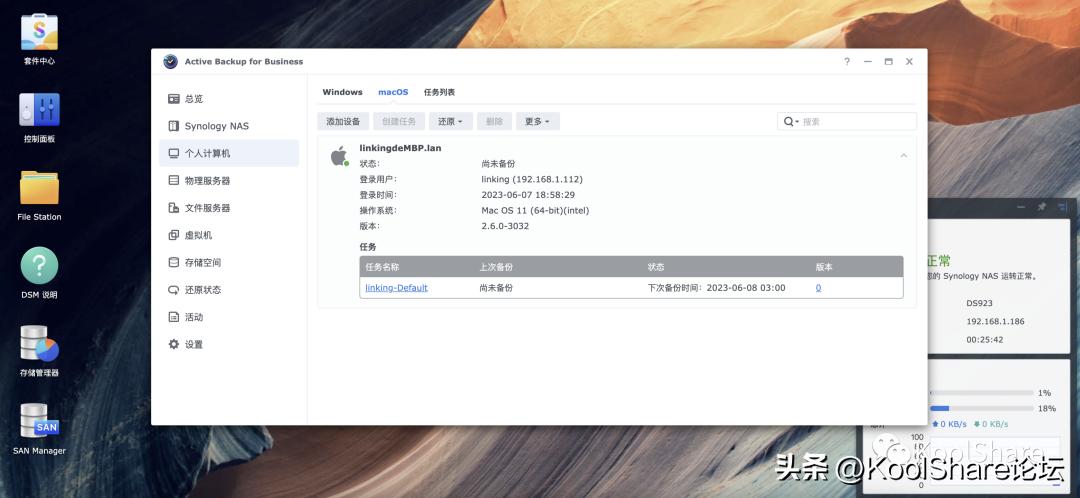The width and height of the screenshot is (1080, 498).
Task: Click the Mac OS 11 (64-bit)(intel) value
Action: click(535, 210)
